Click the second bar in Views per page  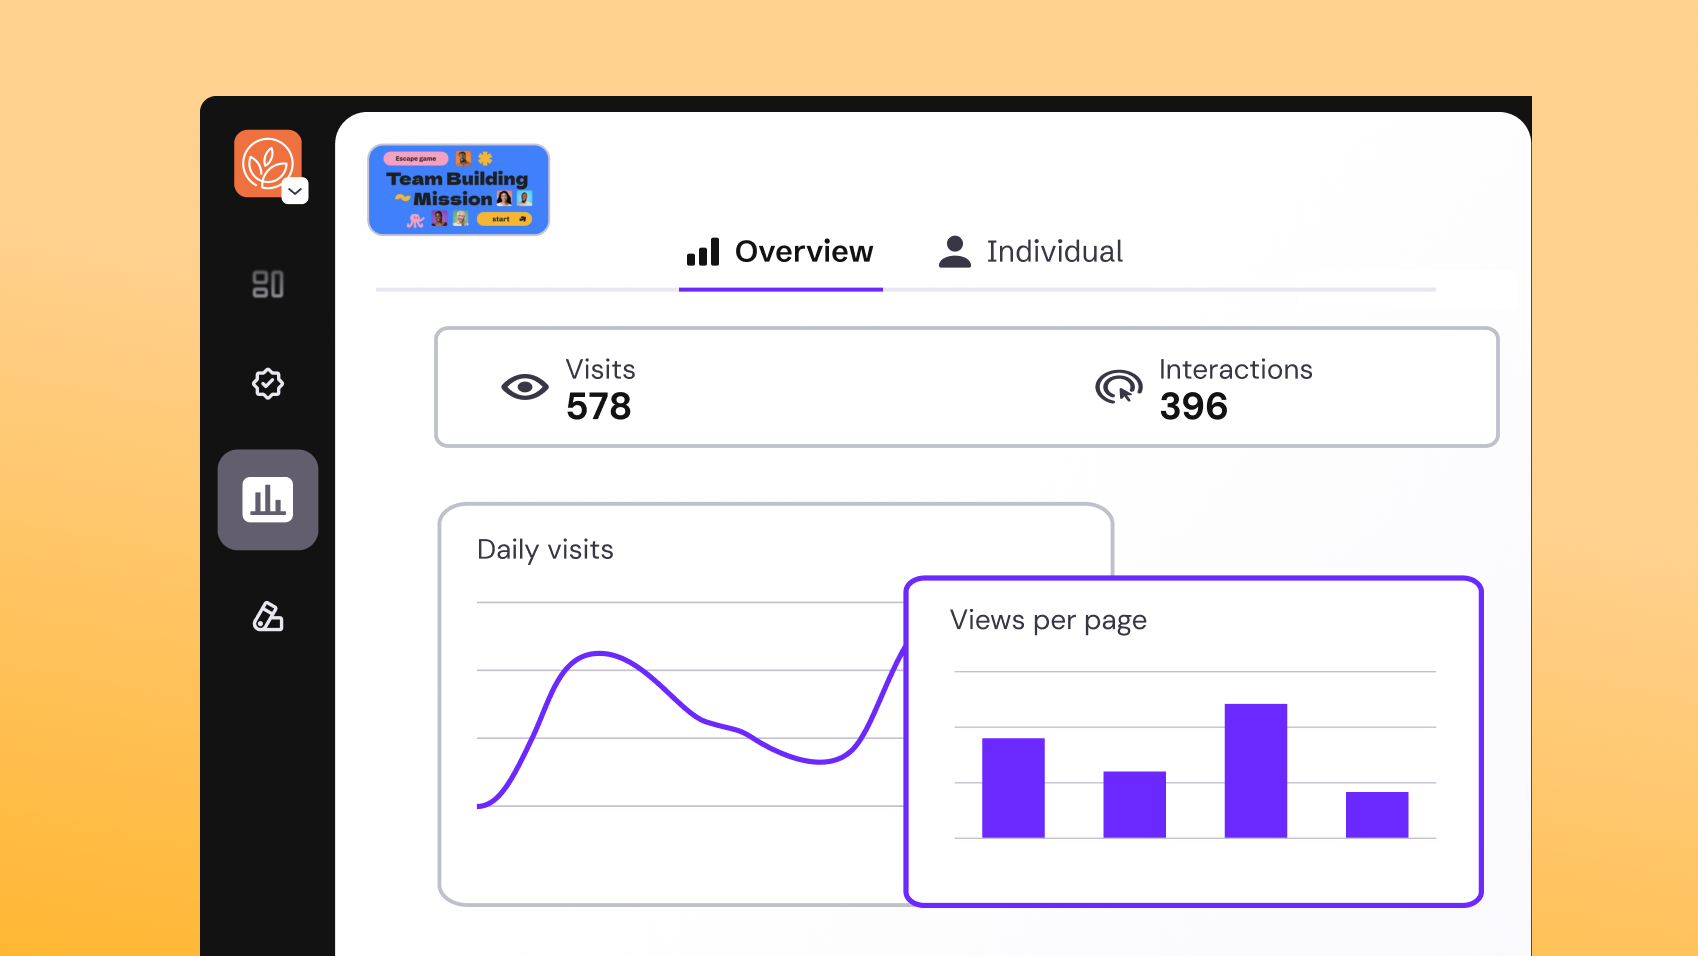click(x=1135, y=805)
